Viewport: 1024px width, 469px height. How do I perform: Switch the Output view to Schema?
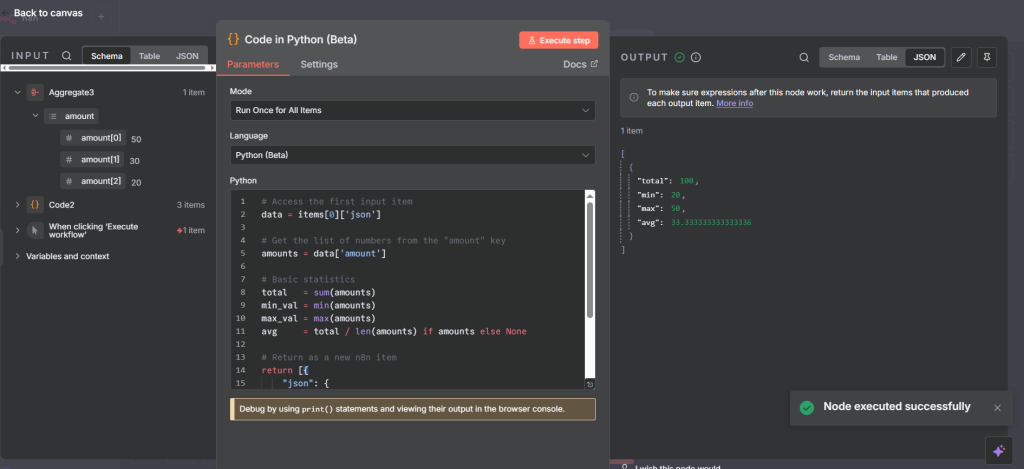tap(843, 58)
